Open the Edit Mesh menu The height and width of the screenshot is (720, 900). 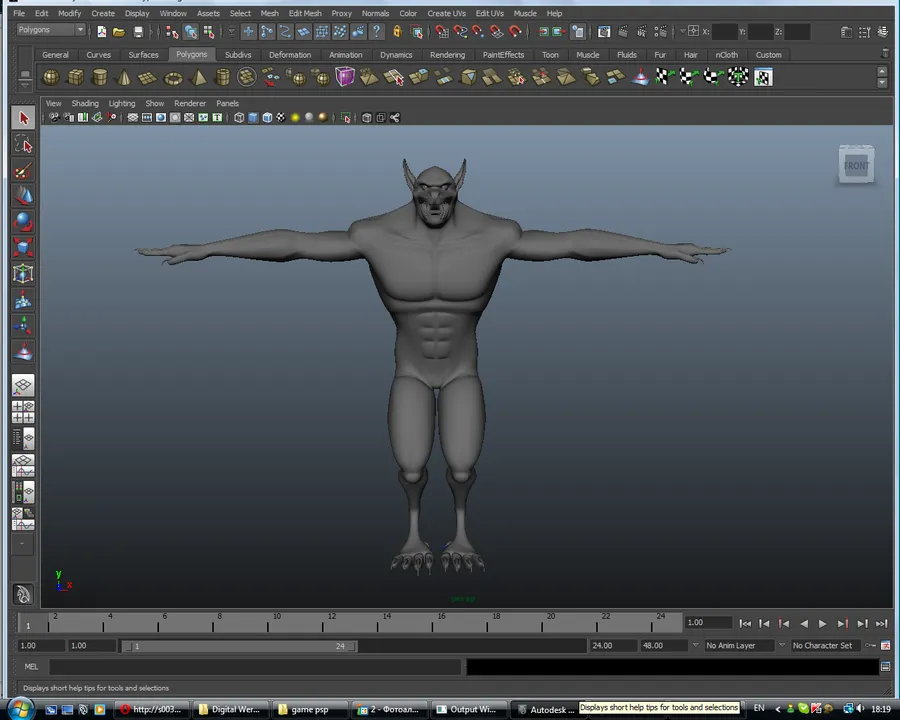305,14
